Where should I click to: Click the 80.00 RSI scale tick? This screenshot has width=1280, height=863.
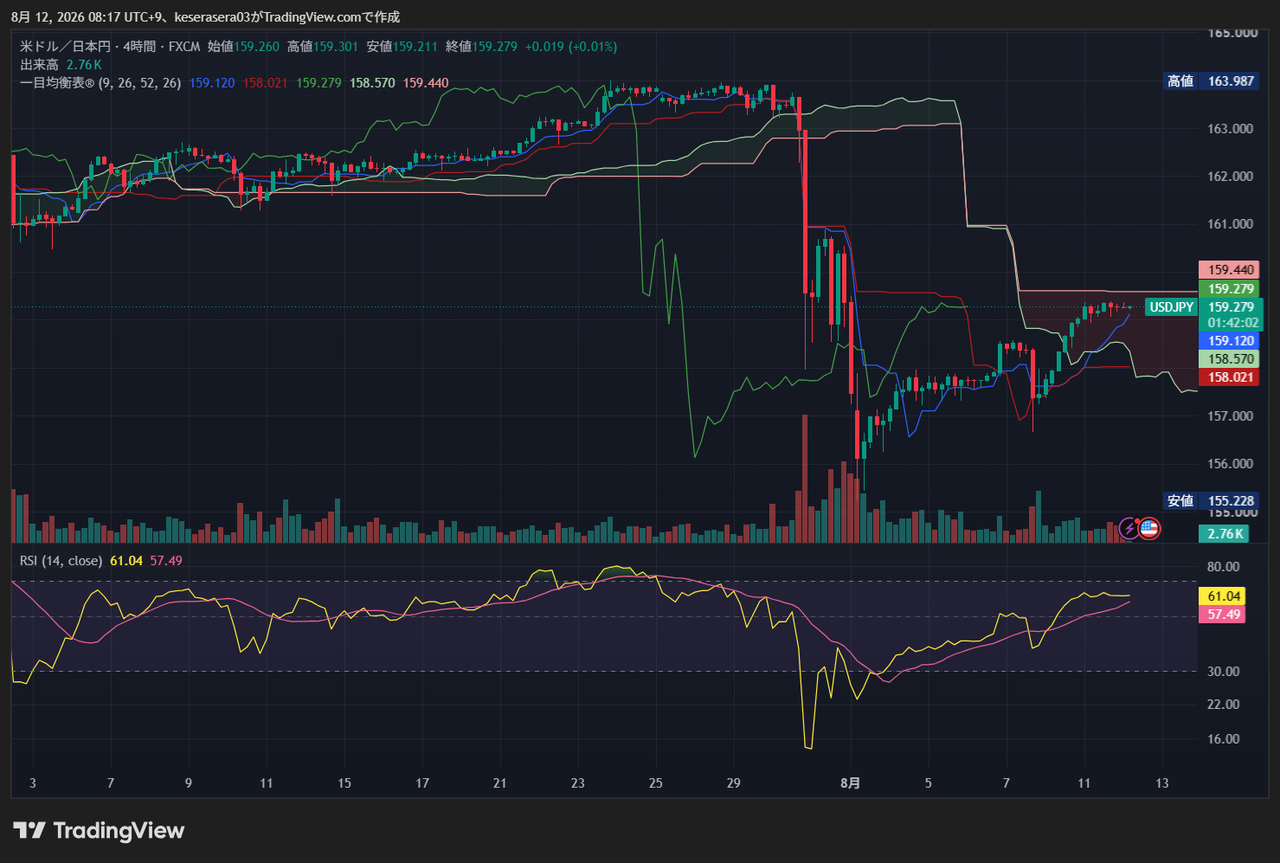(1223, 566)
